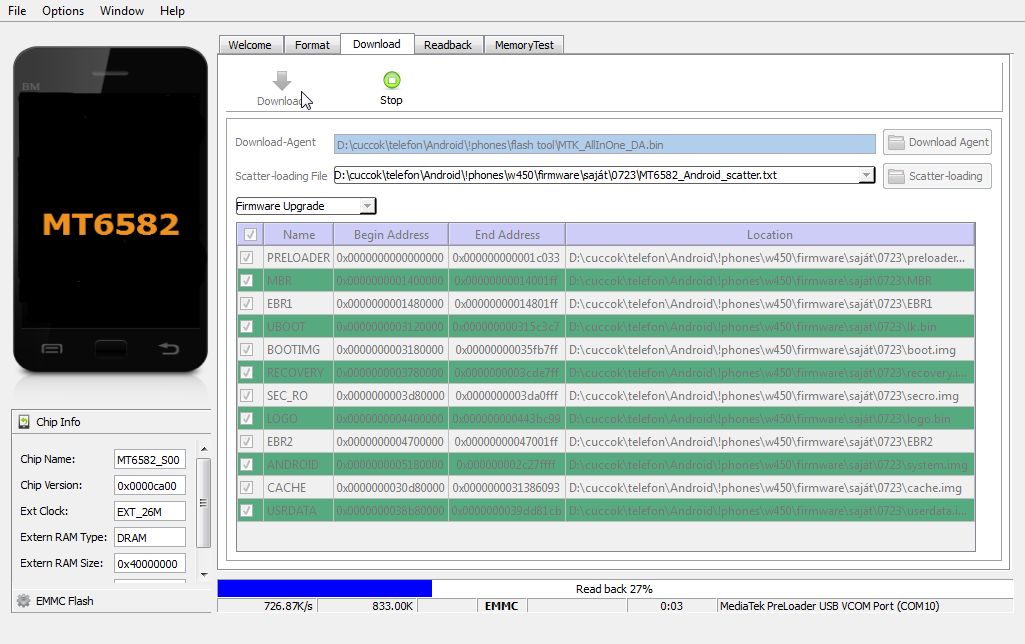Switch to the Format tab
This screenshot has width=1025, height=644.
pyautogui.click(x=312, y=44)
